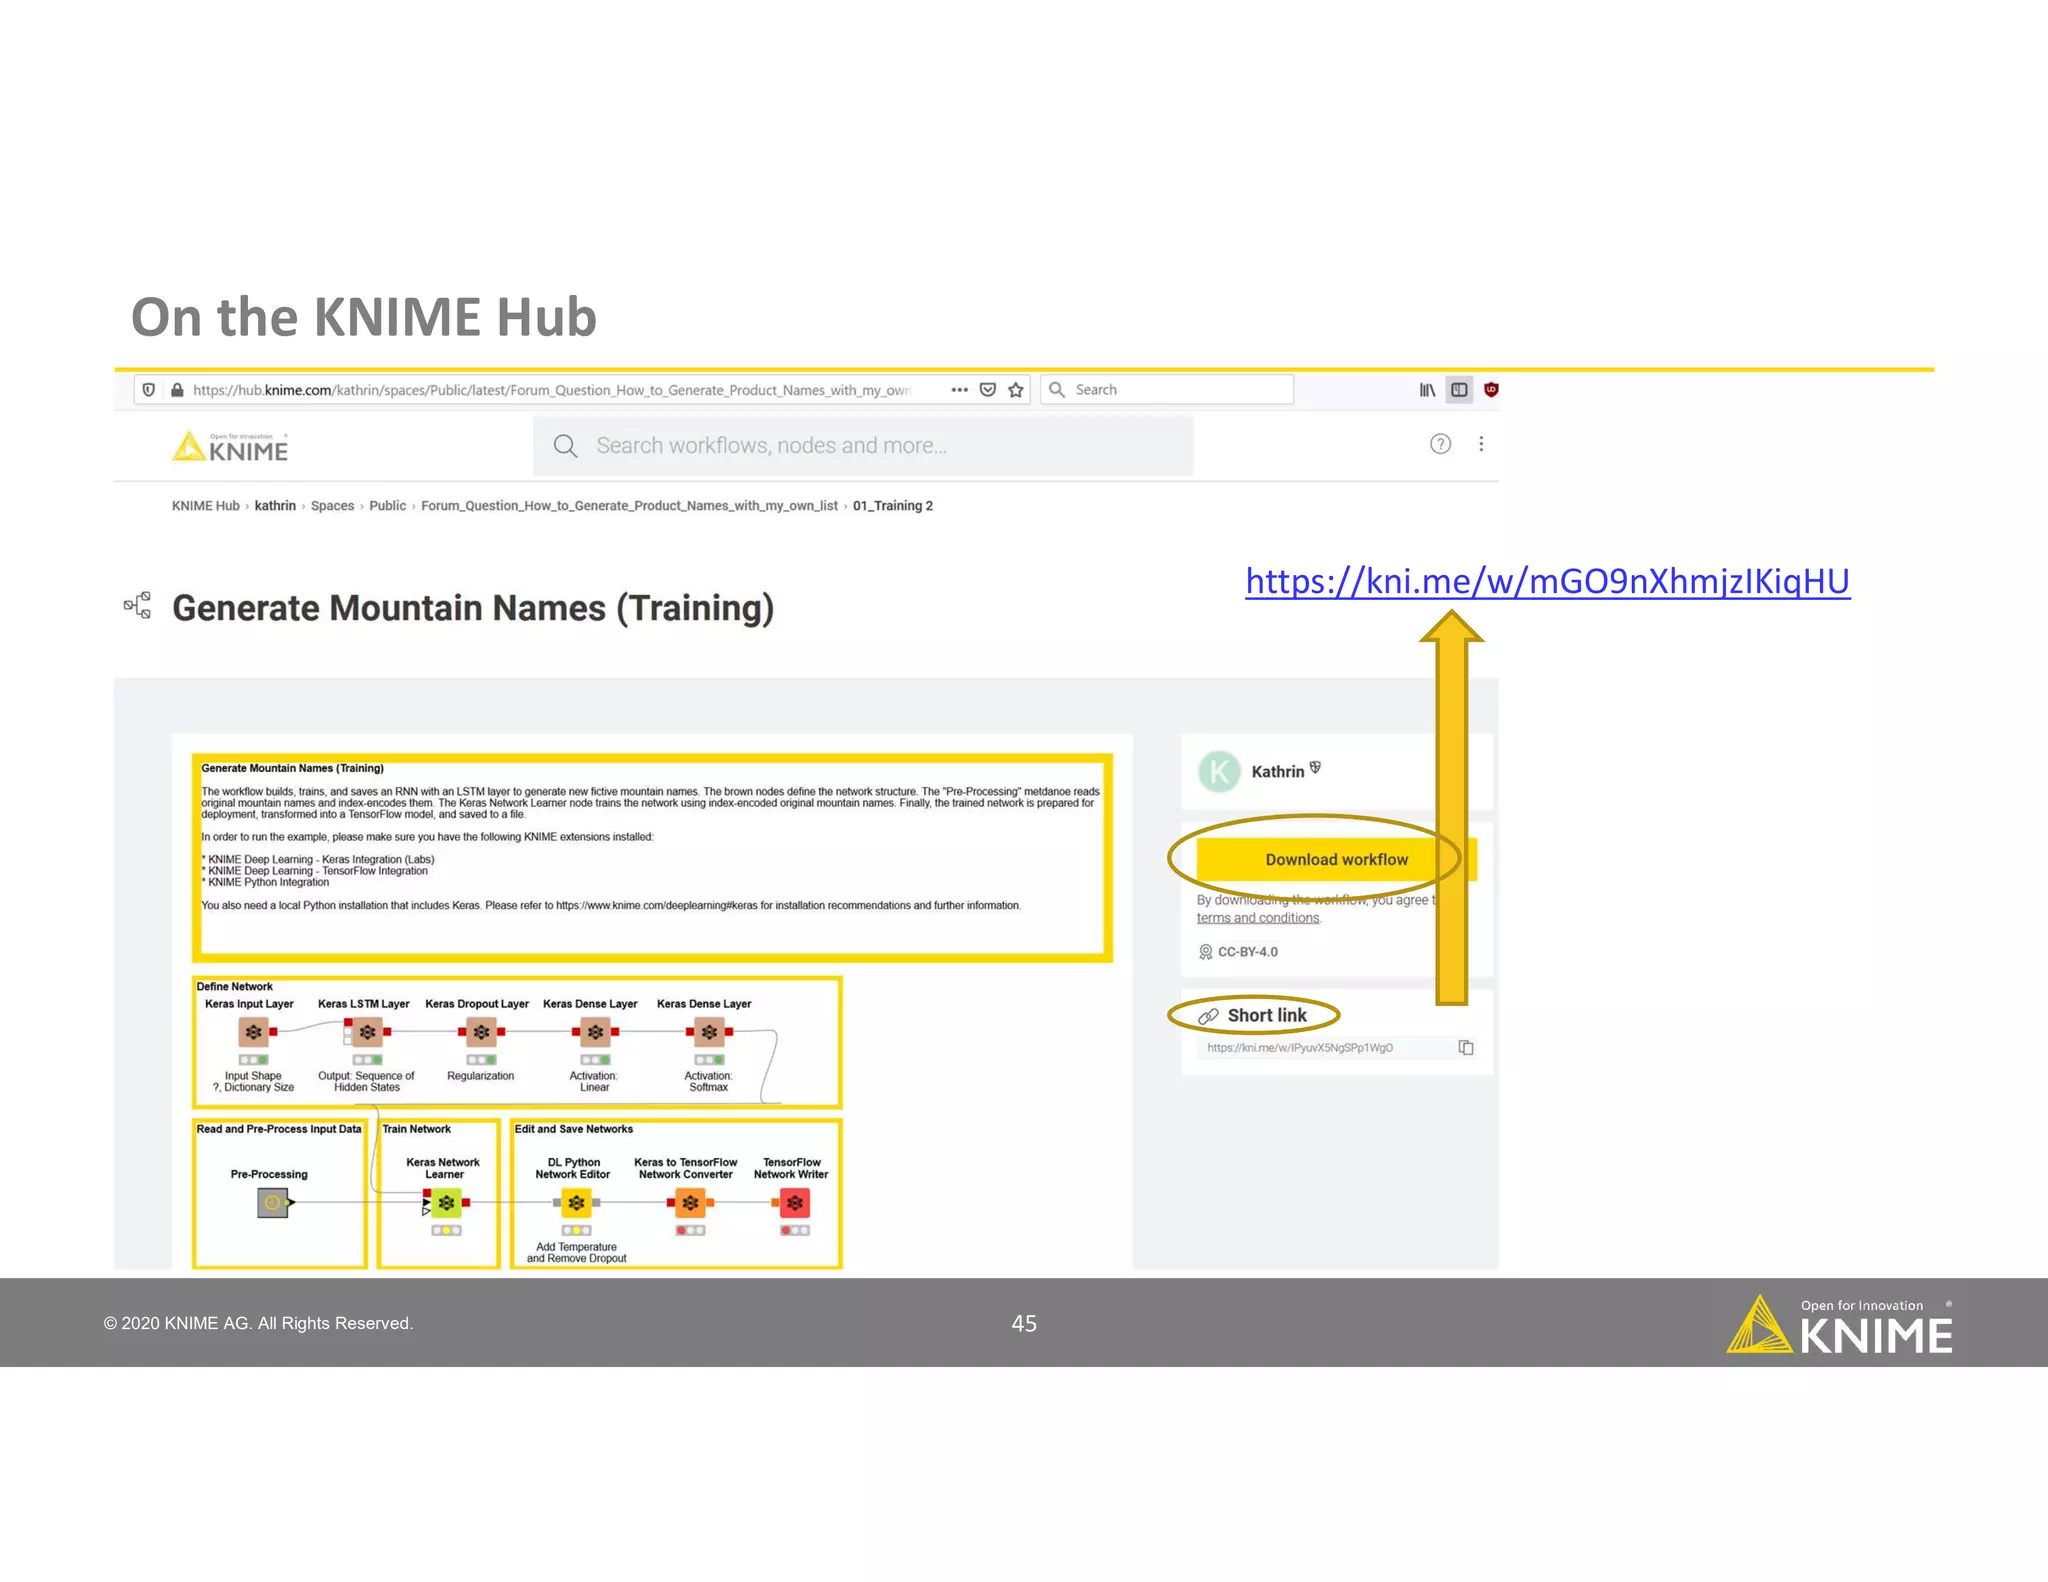Viewport: 2048px width, 1582px height.
Task: Click the Keras Dense Layer Softmax node
Action: (x=709, y=1031)
